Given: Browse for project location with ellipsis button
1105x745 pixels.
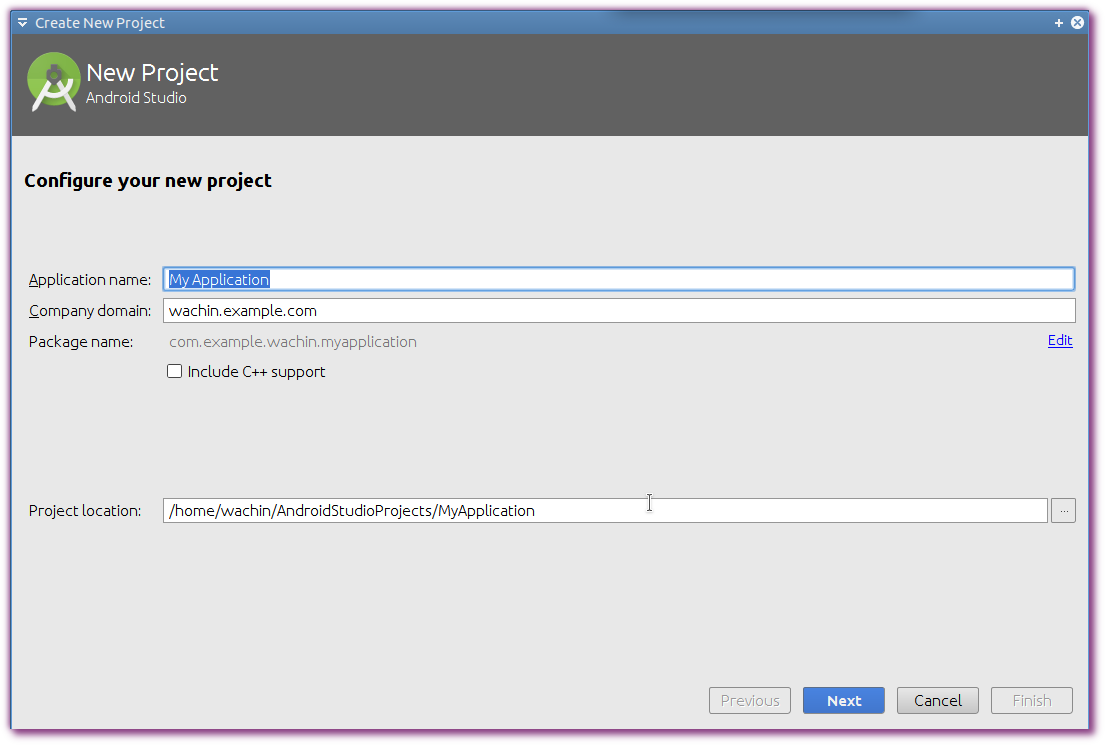Looking at the screenshot, I should 1063,510.
